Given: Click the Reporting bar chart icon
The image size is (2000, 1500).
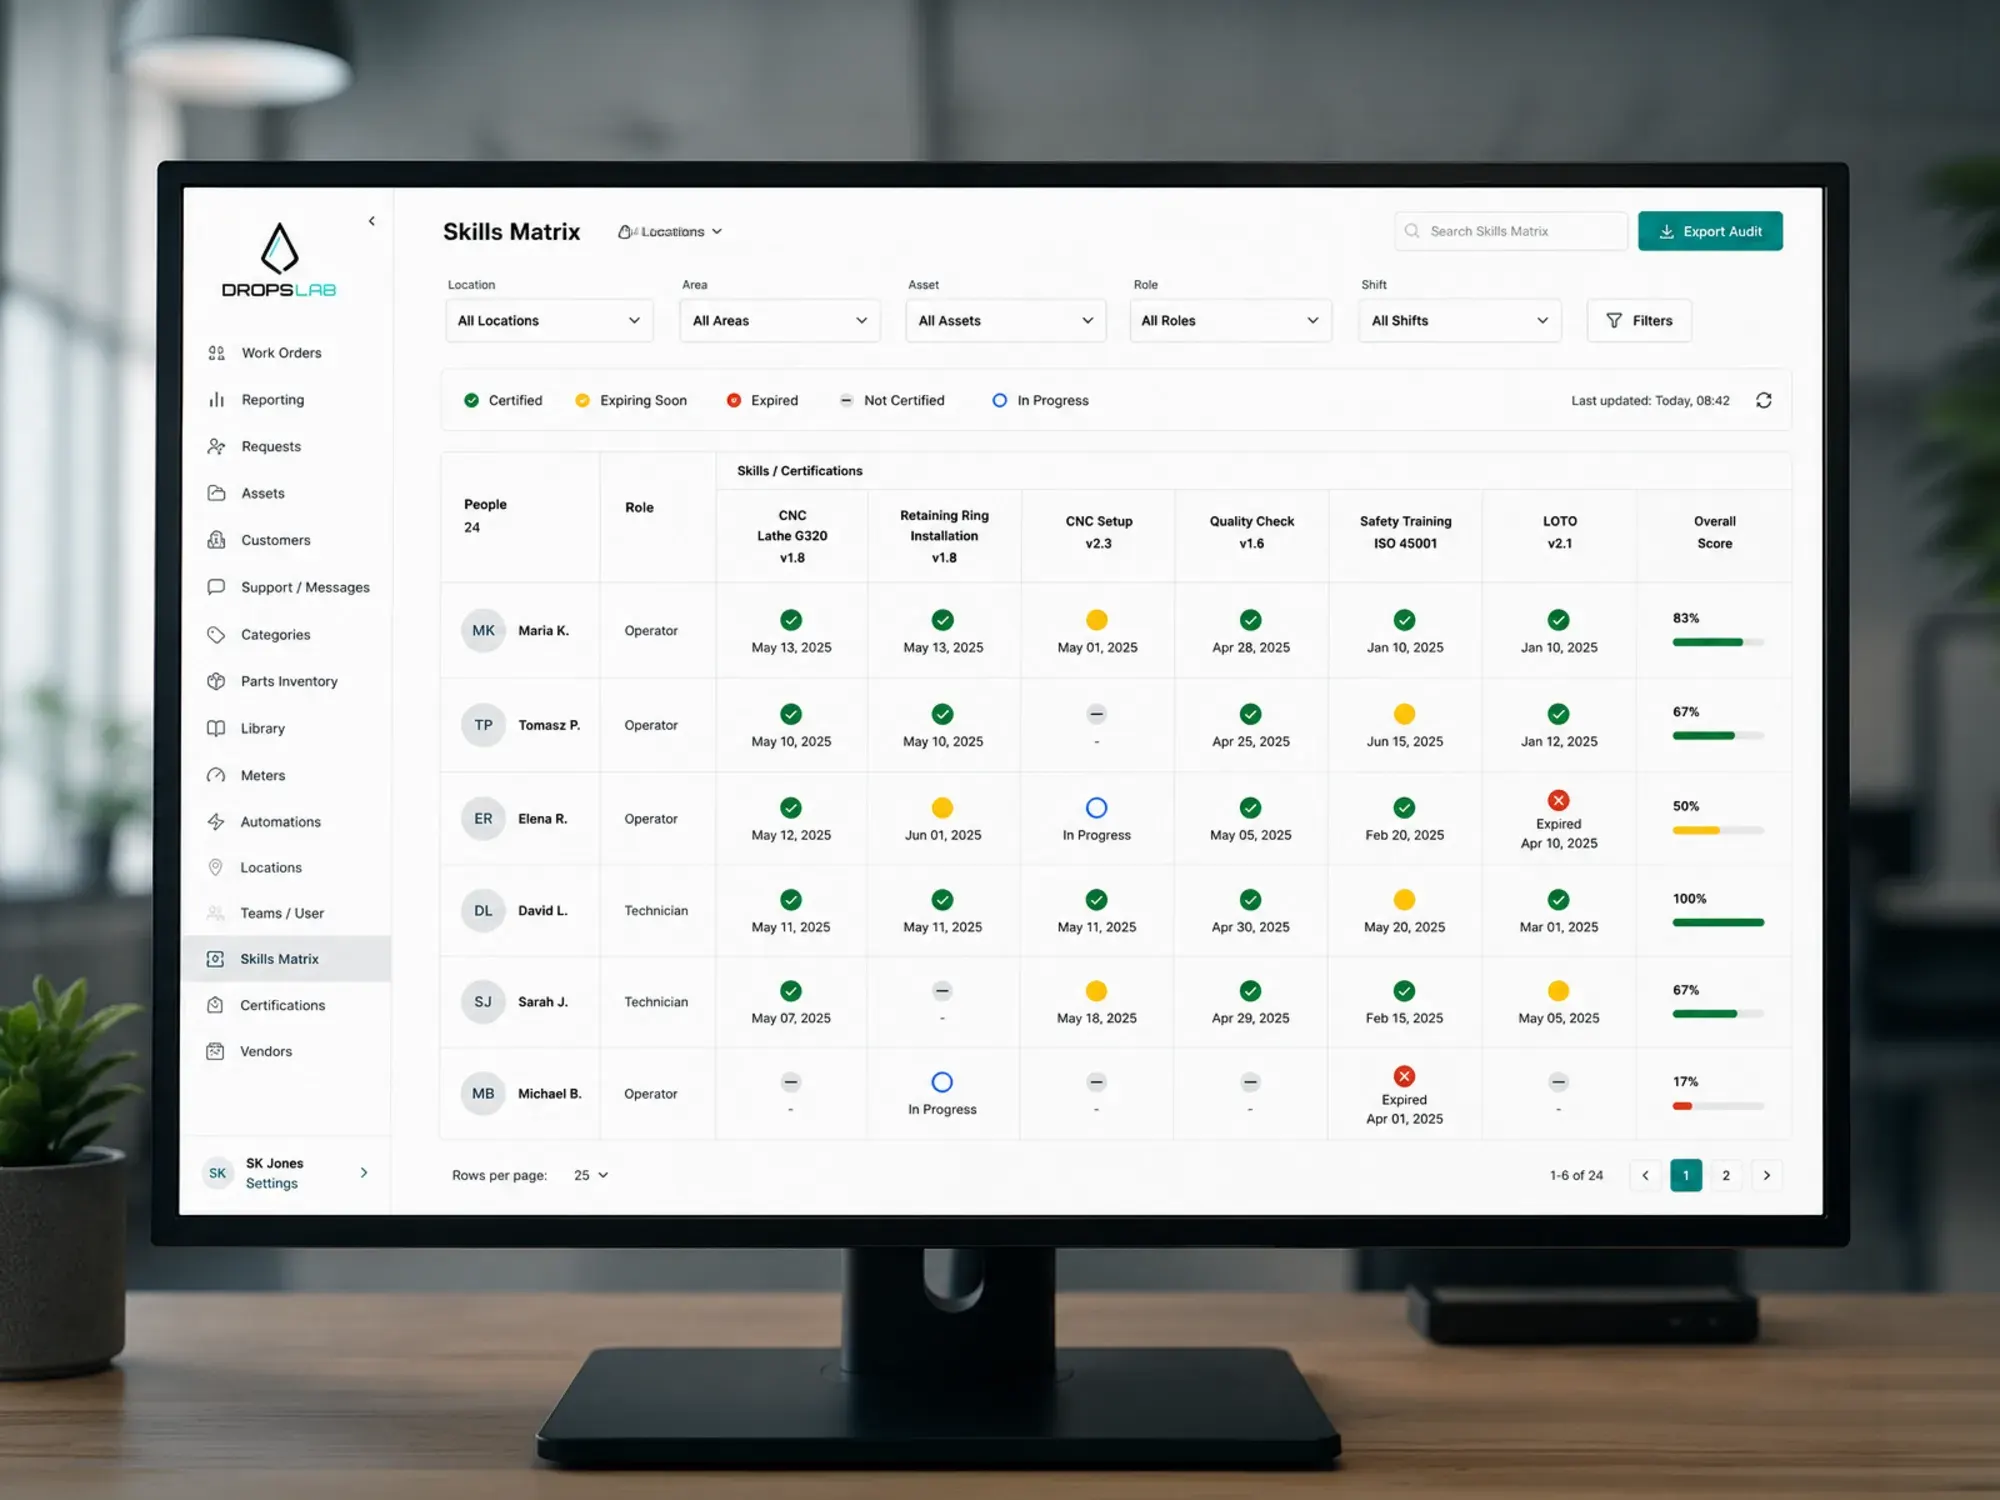Looking at the screenshot, I should (x=216, y=400).
